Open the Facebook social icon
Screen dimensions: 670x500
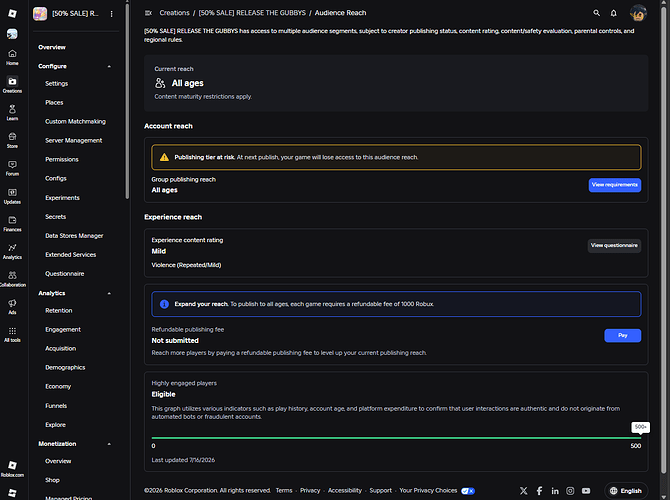coord(540,491)
